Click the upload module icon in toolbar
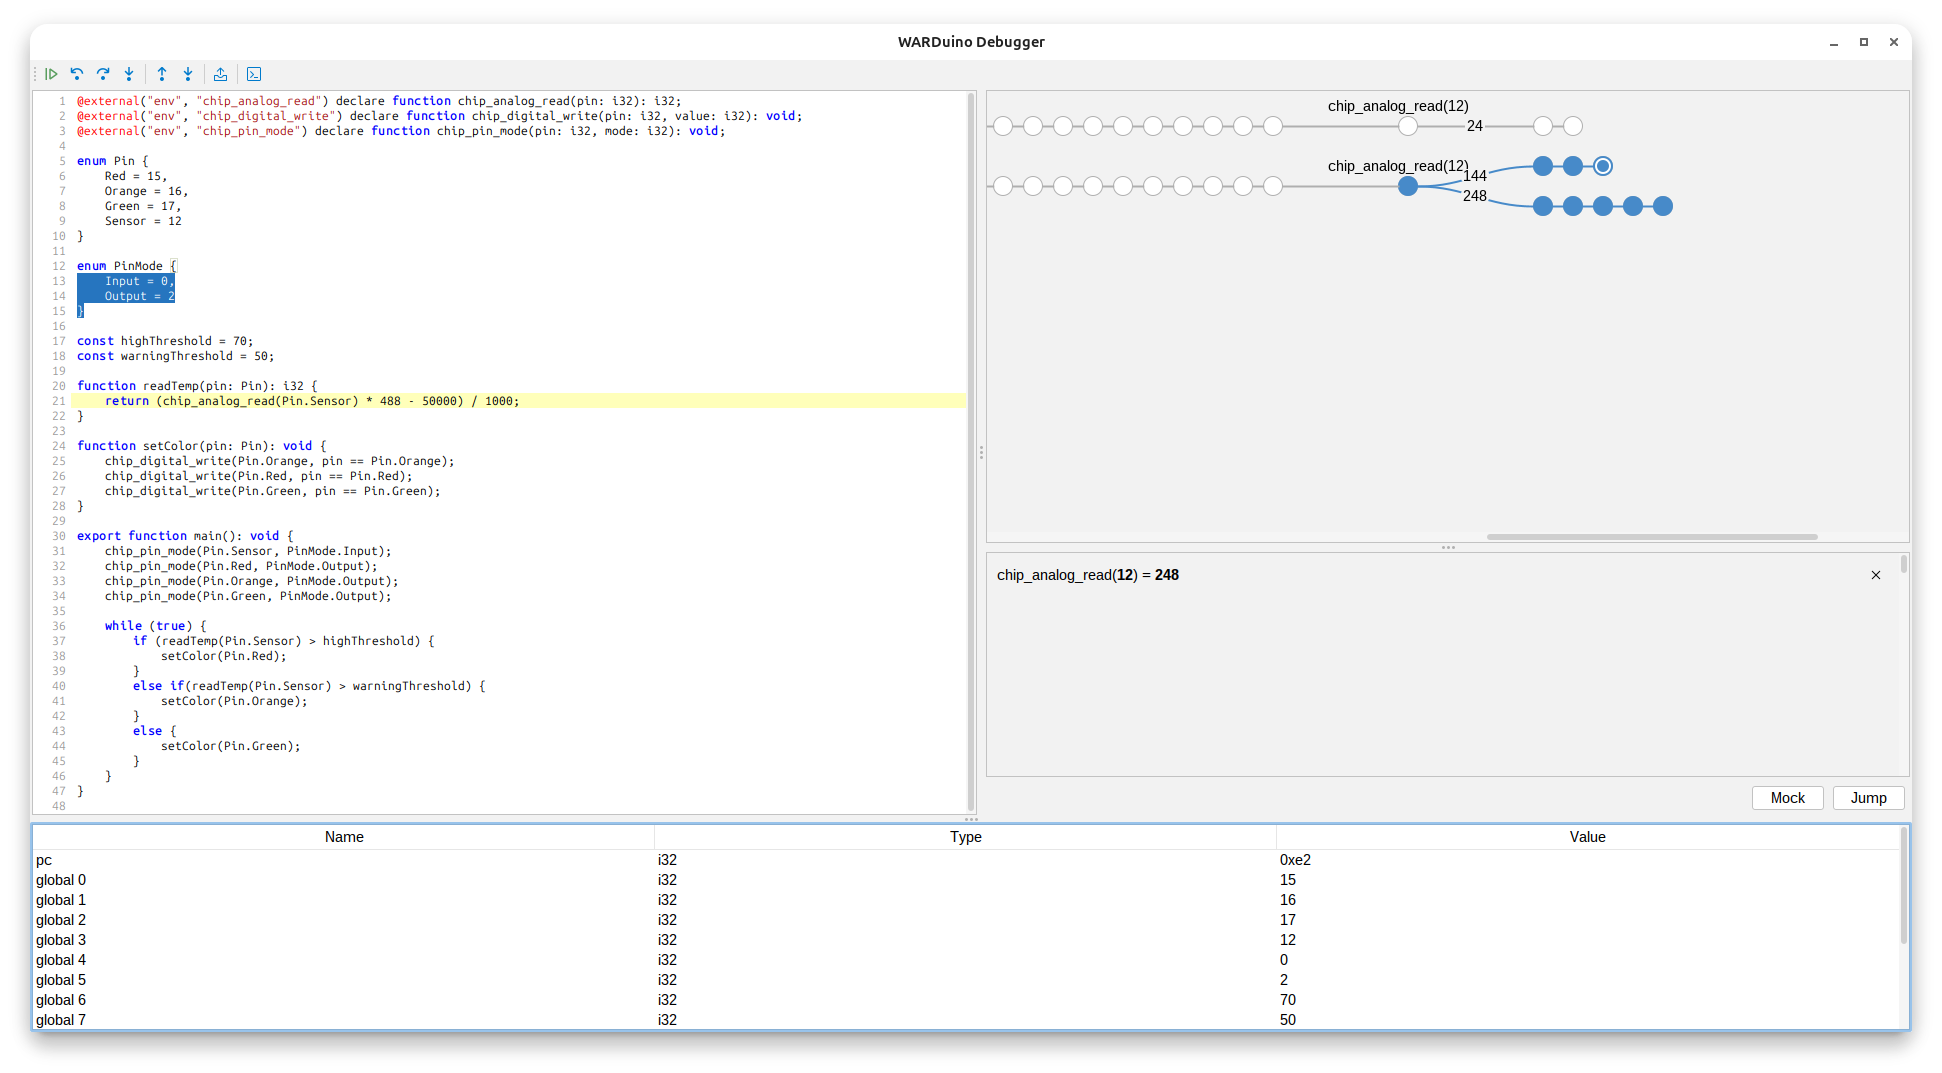Image resolution: width=1942 pixels, height=1073 pixels. tap(221, 74)
